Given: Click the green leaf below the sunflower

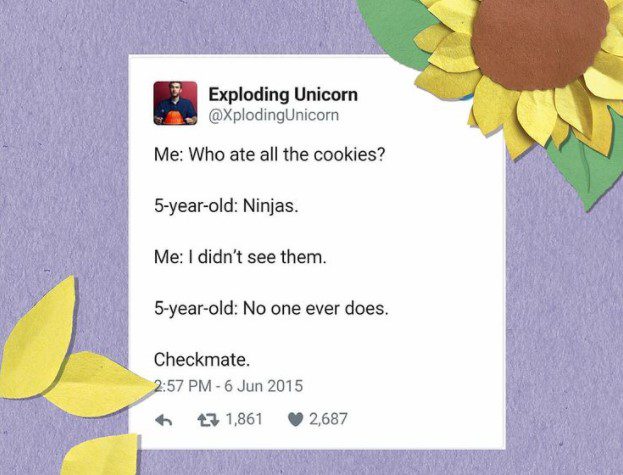Looking at the screenshot, I should (589, 167).
